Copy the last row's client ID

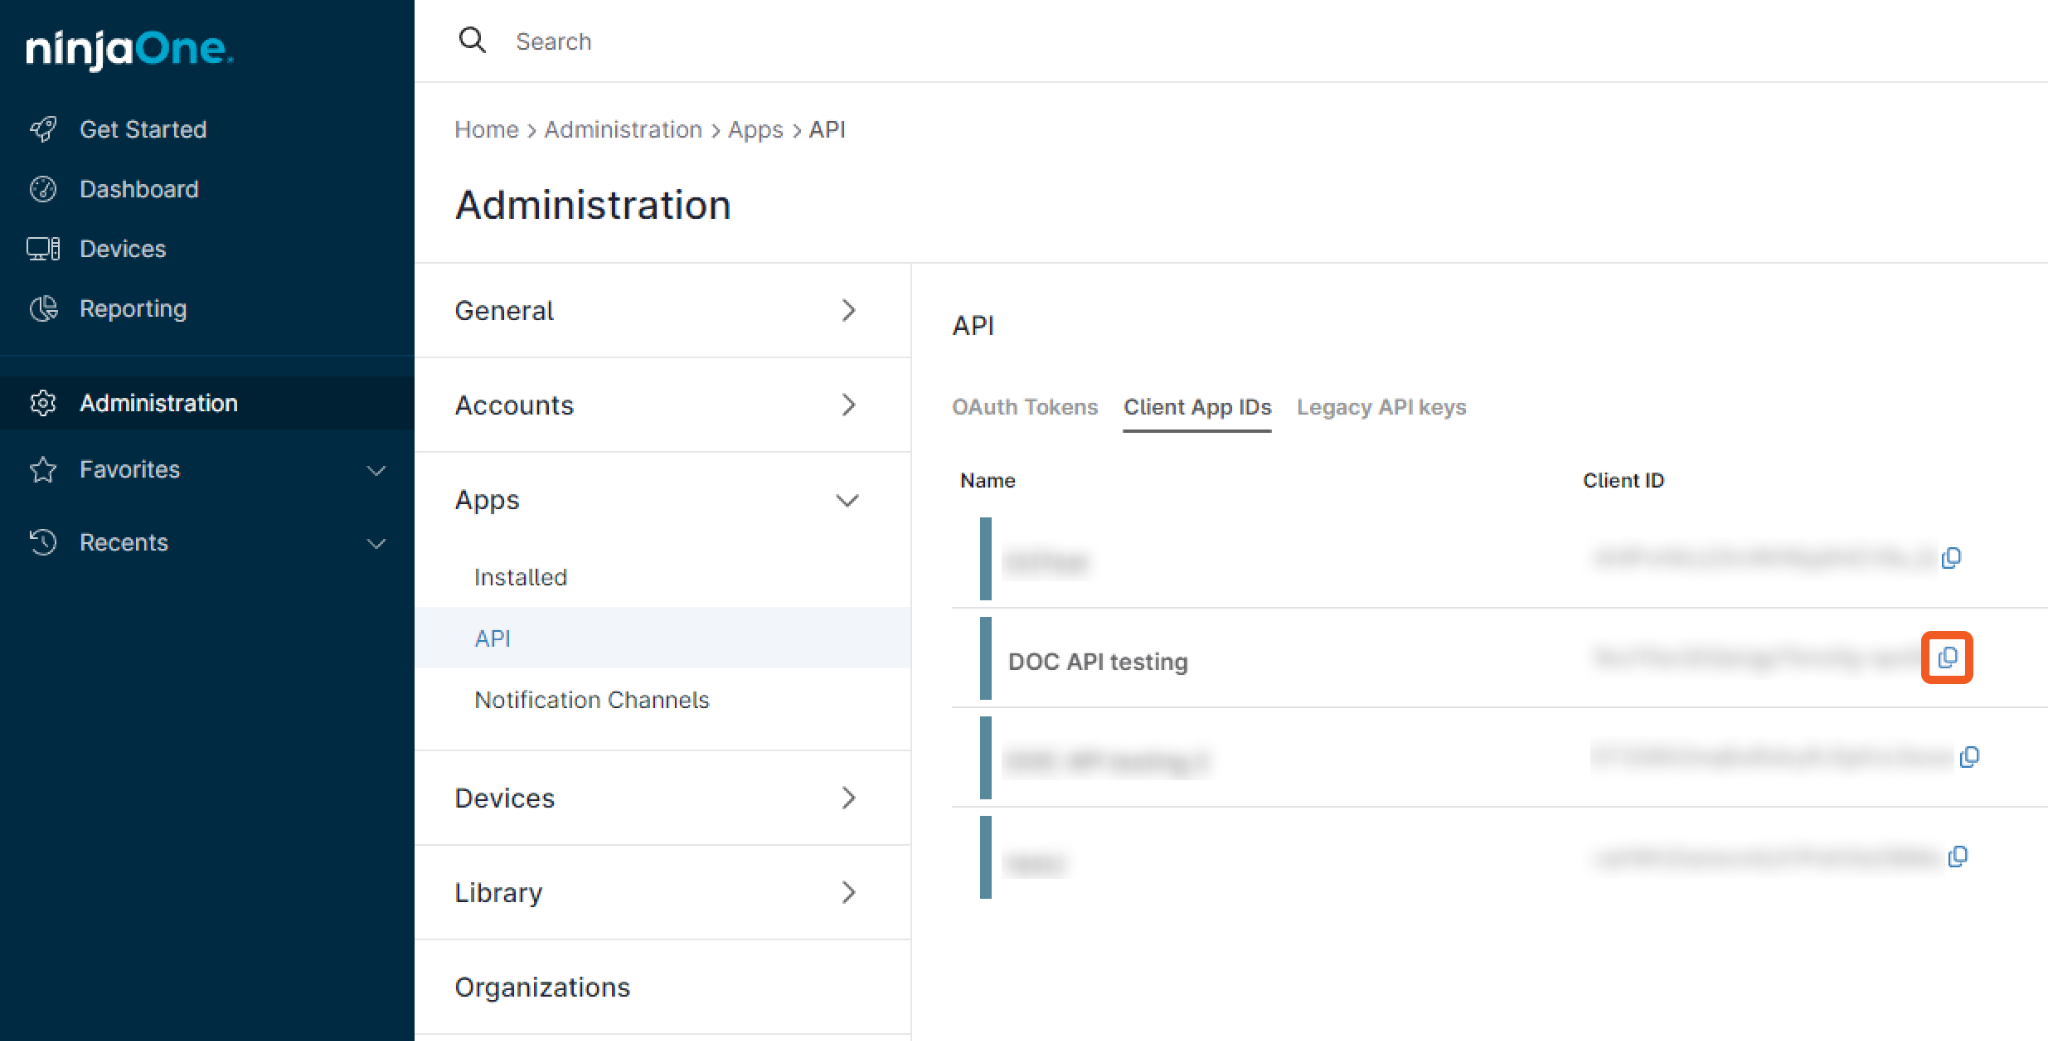tap(1957, 857)
